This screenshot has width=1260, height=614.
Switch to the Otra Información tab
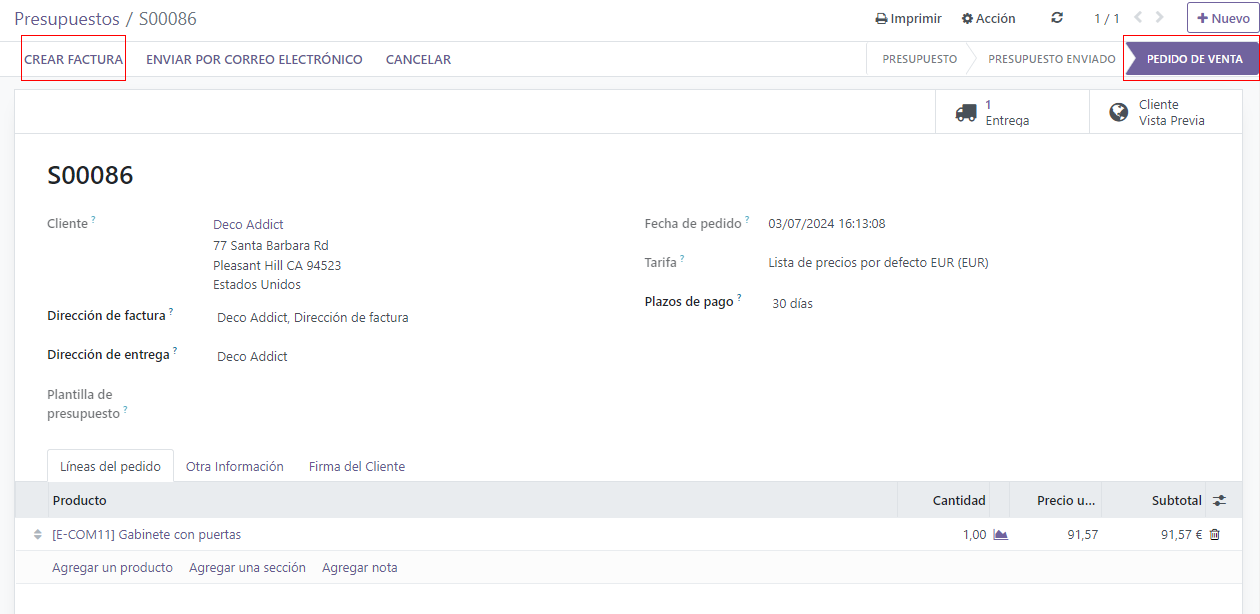click(234, 466)
